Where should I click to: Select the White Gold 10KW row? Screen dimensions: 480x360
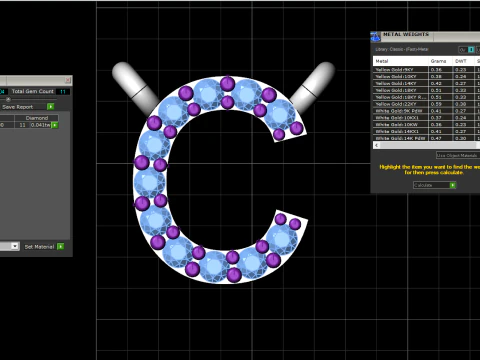[427, 124]
